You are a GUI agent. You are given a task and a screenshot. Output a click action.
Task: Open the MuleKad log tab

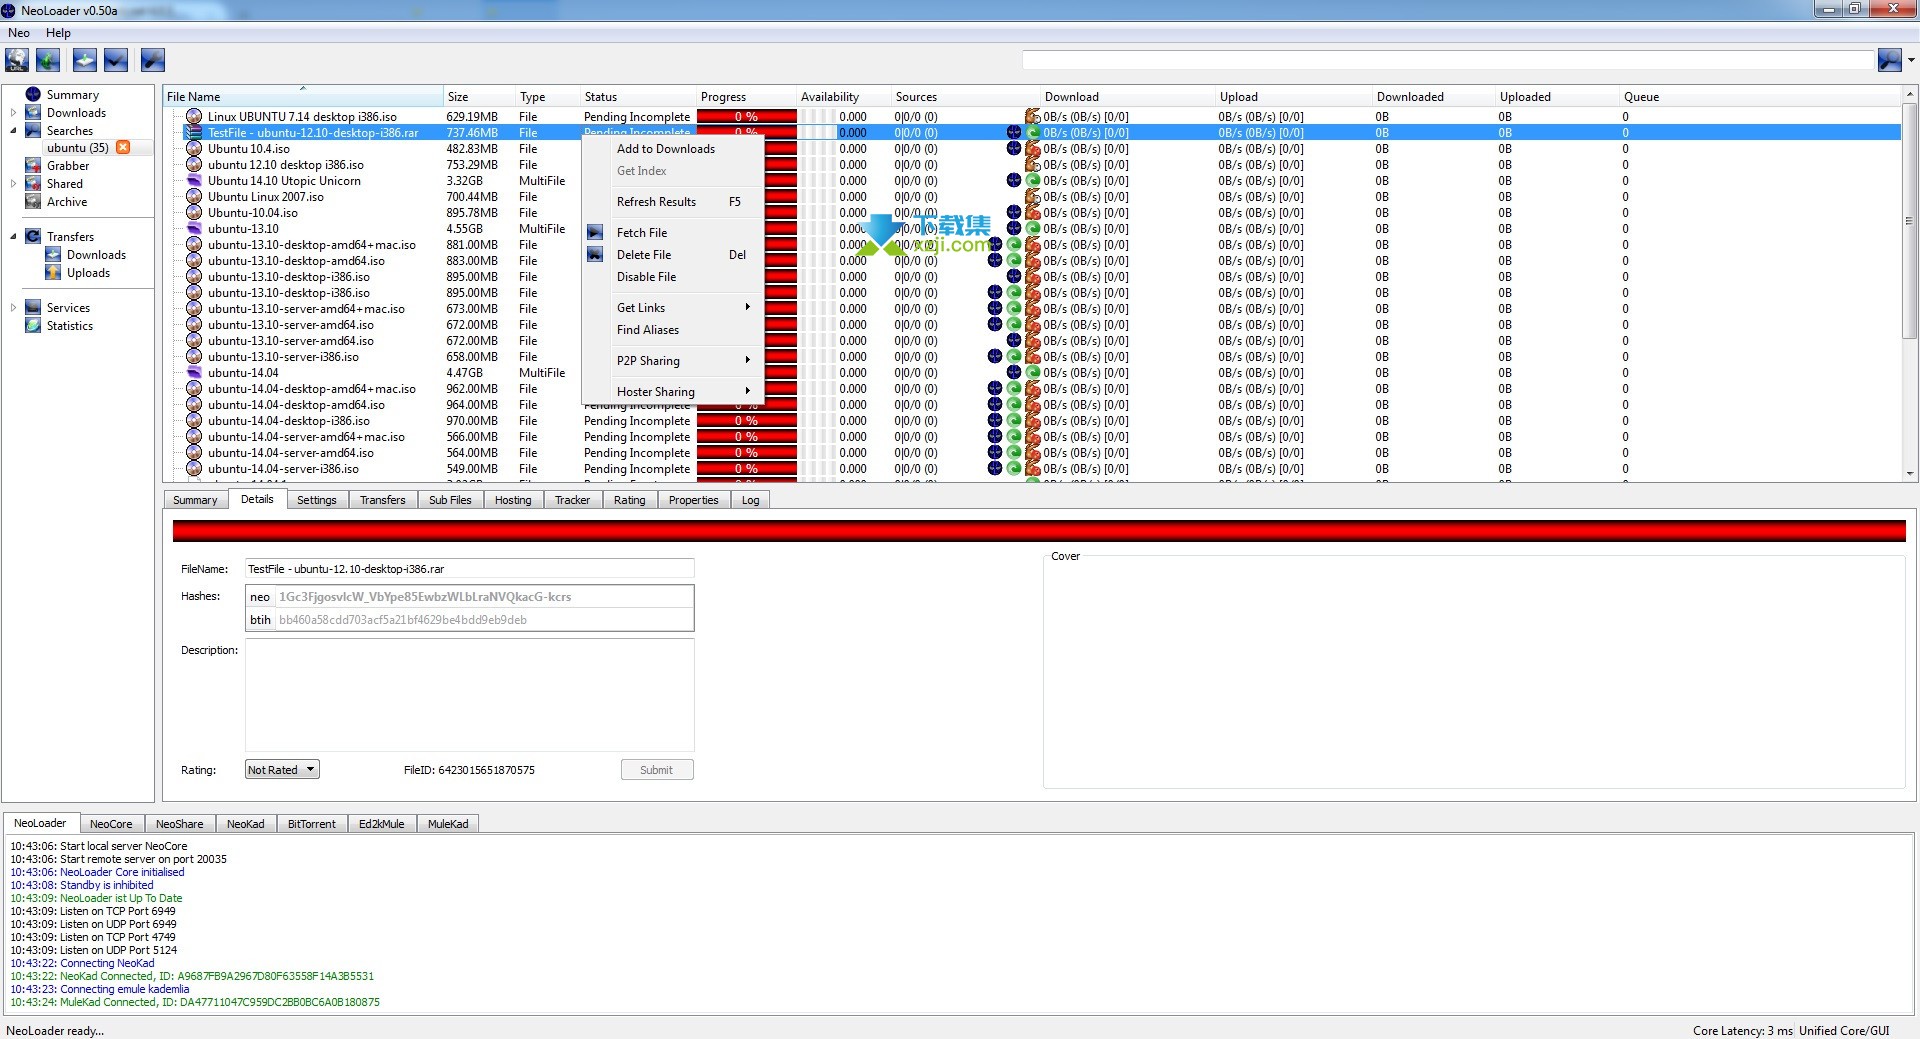tap(448, 824)
